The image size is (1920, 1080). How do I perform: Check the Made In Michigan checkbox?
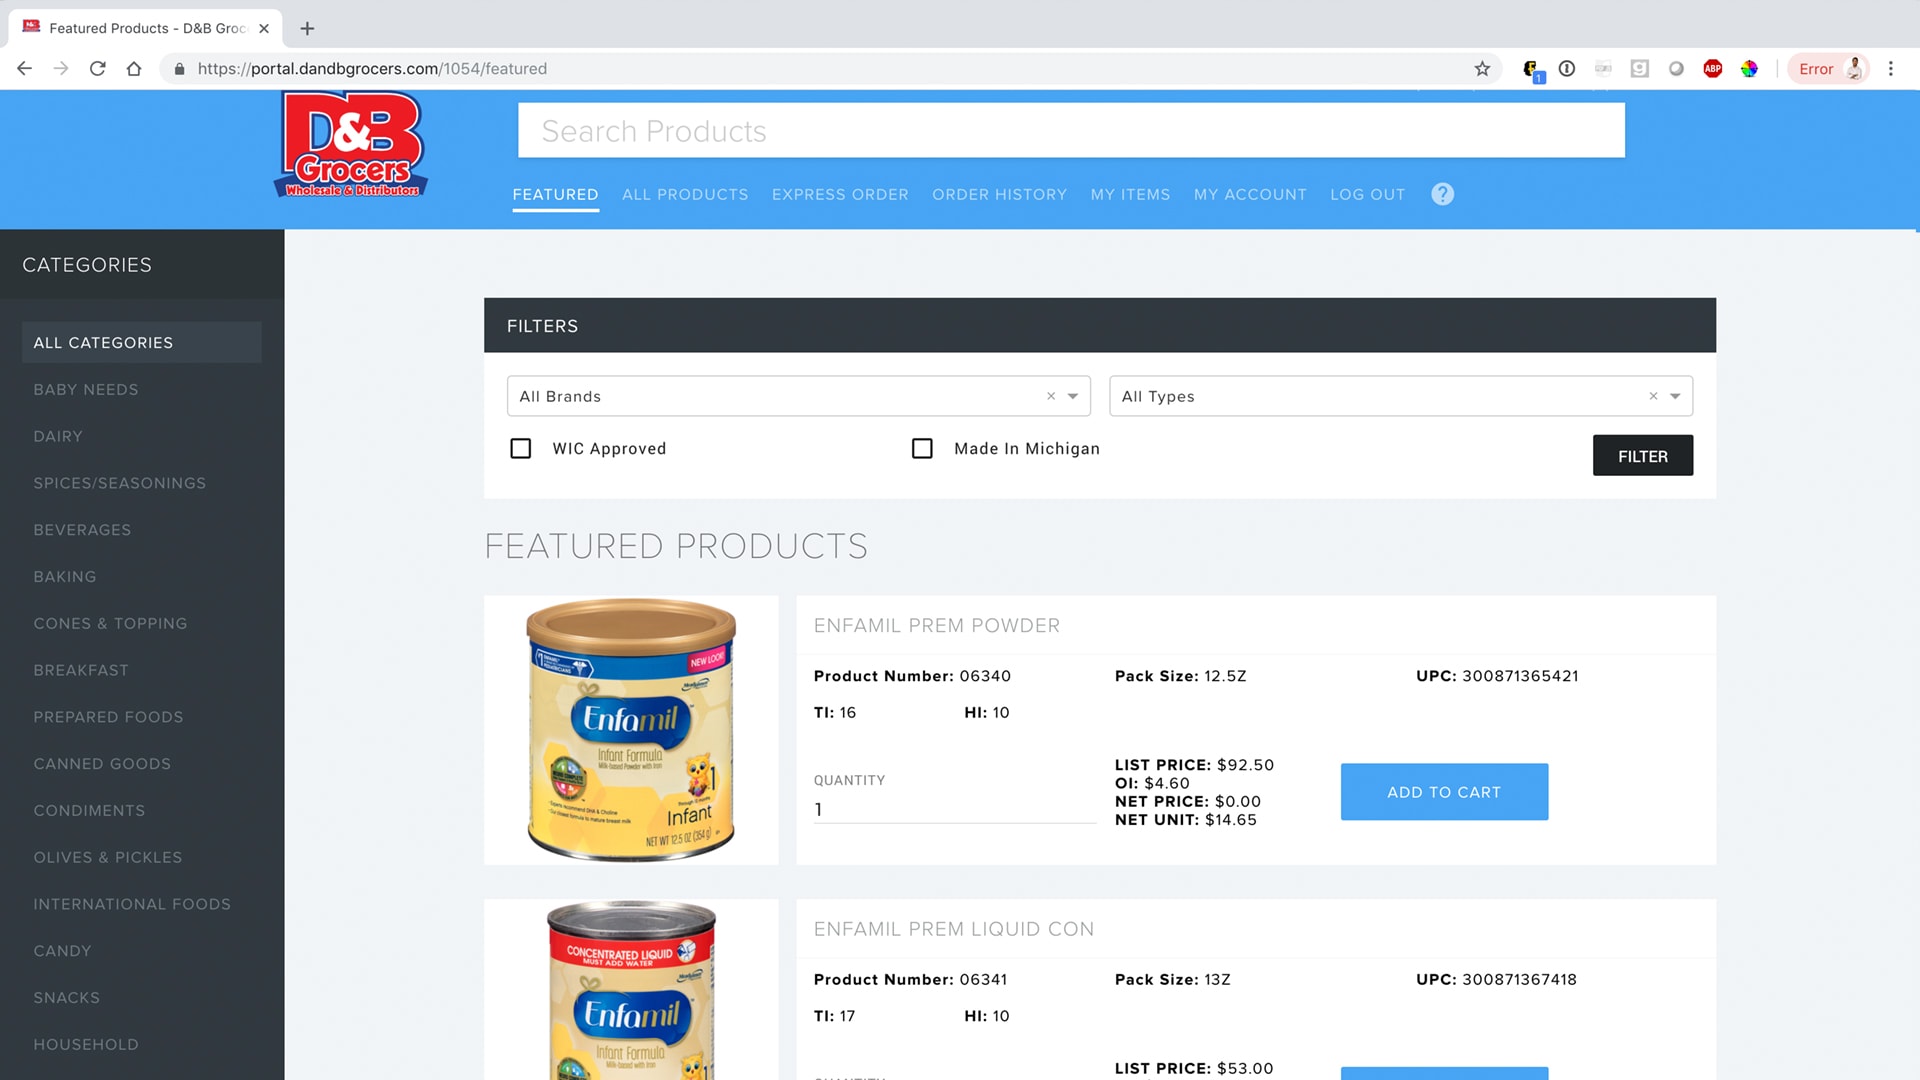pos(922,448)
